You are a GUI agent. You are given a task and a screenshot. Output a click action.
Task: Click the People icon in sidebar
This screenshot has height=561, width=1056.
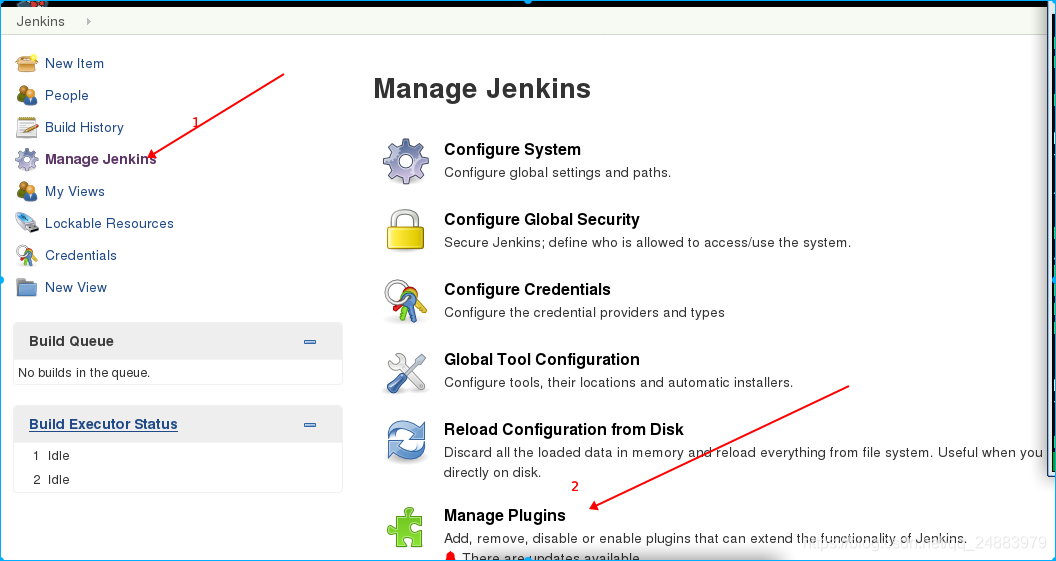[27, 96]
